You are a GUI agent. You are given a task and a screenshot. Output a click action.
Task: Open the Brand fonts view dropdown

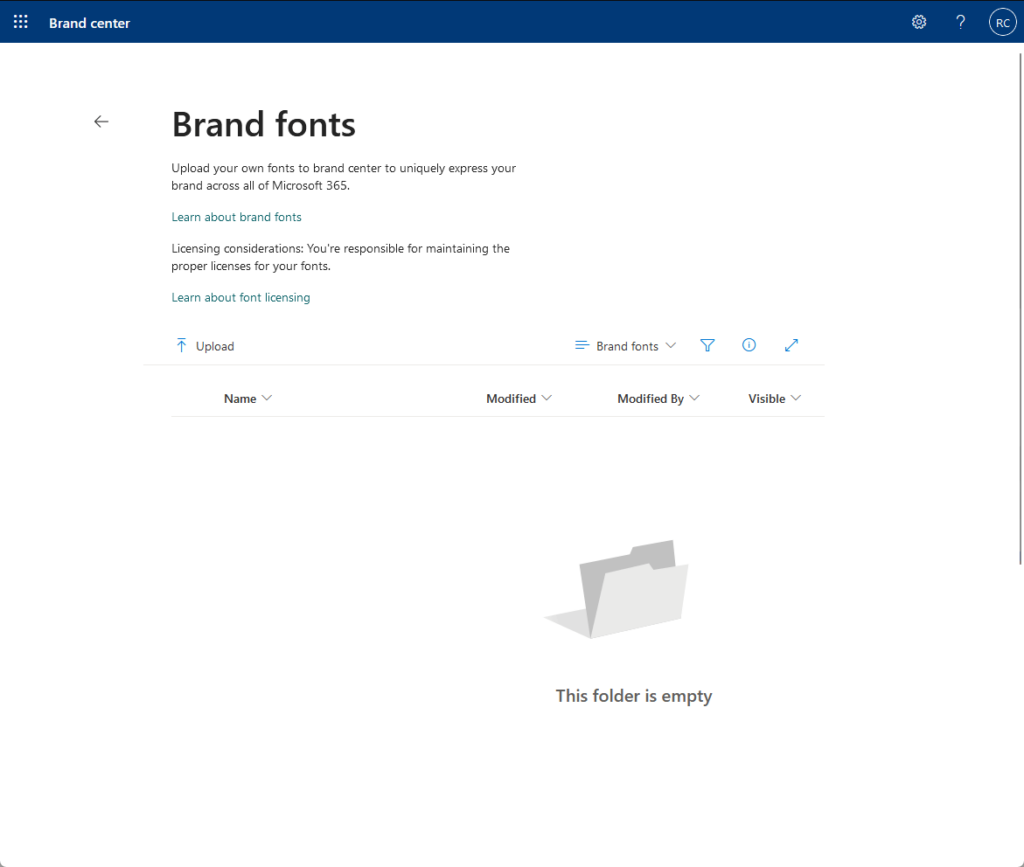click(626, 346)
